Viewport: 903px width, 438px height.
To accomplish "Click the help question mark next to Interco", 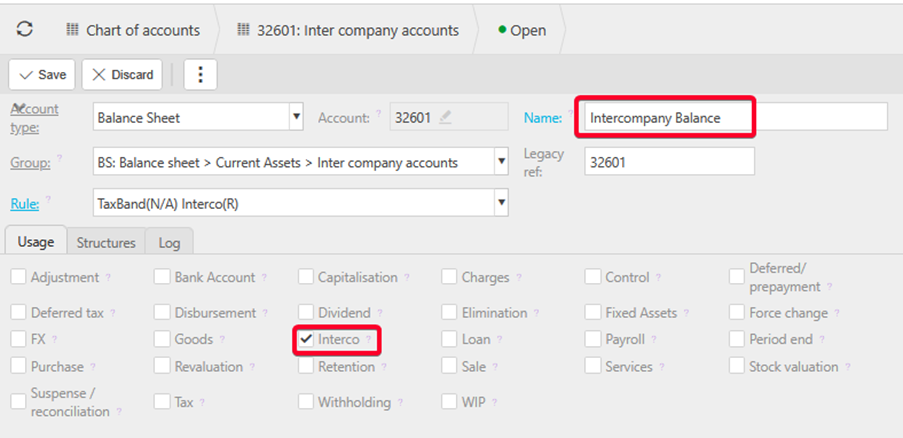I will point(369,338).
